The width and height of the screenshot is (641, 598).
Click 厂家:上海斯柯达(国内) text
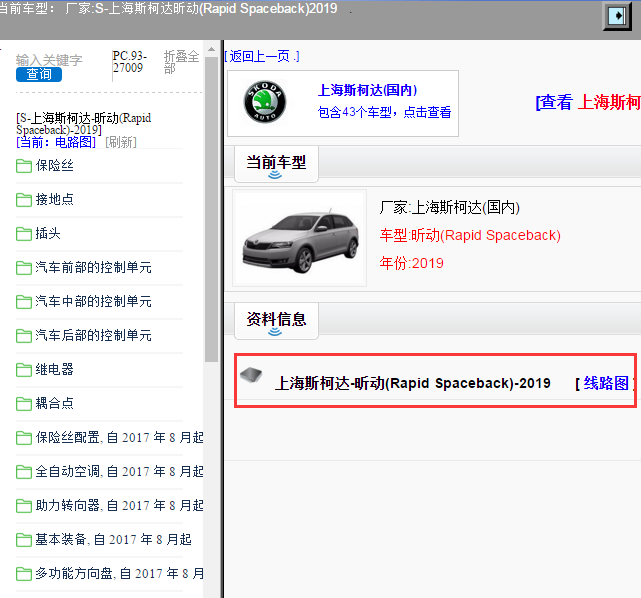(x=449, y=208)
